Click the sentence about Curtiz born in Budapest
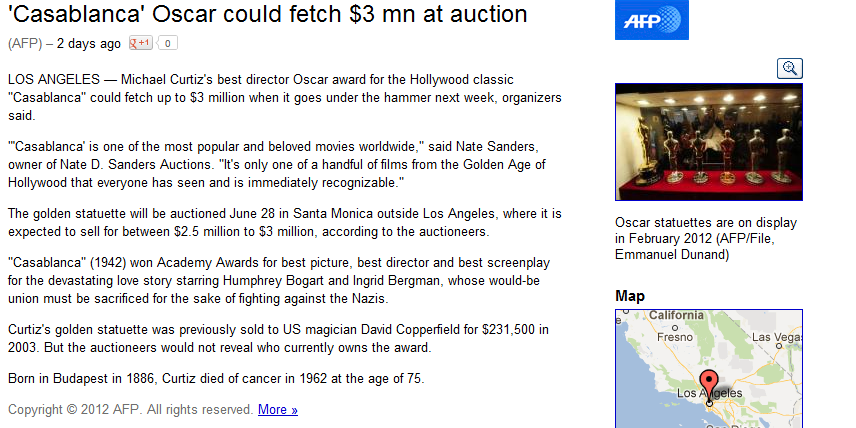Image resolution: width=856 pixels, height=428 pixels. tap(216, 378)
